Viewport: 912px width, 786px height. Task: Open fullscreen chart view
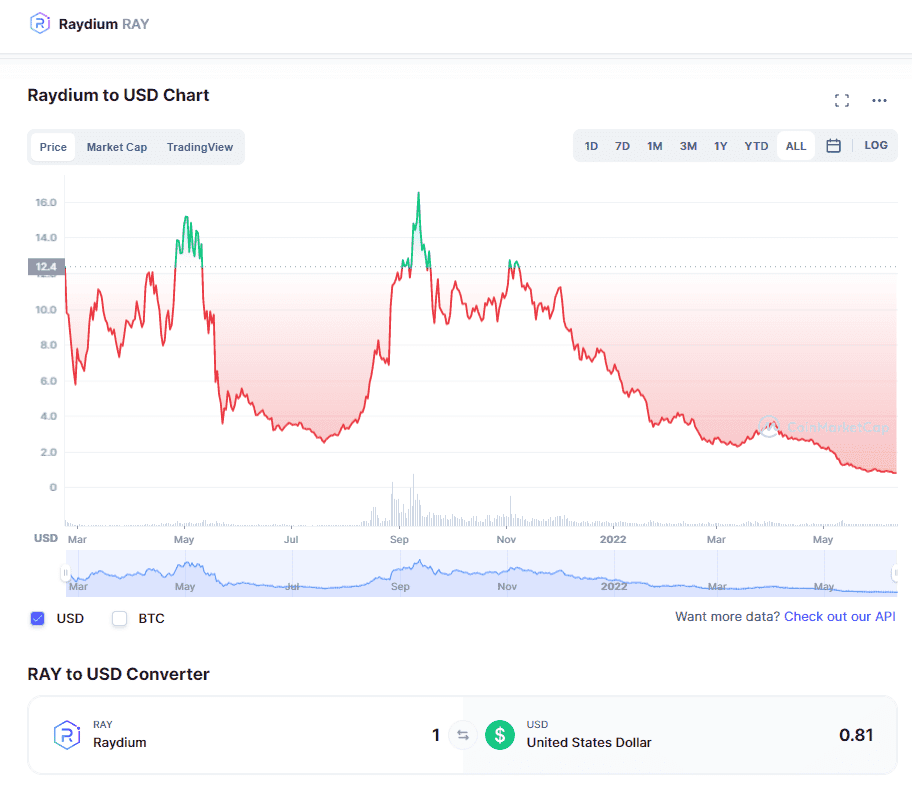click(x=841, y=100)
